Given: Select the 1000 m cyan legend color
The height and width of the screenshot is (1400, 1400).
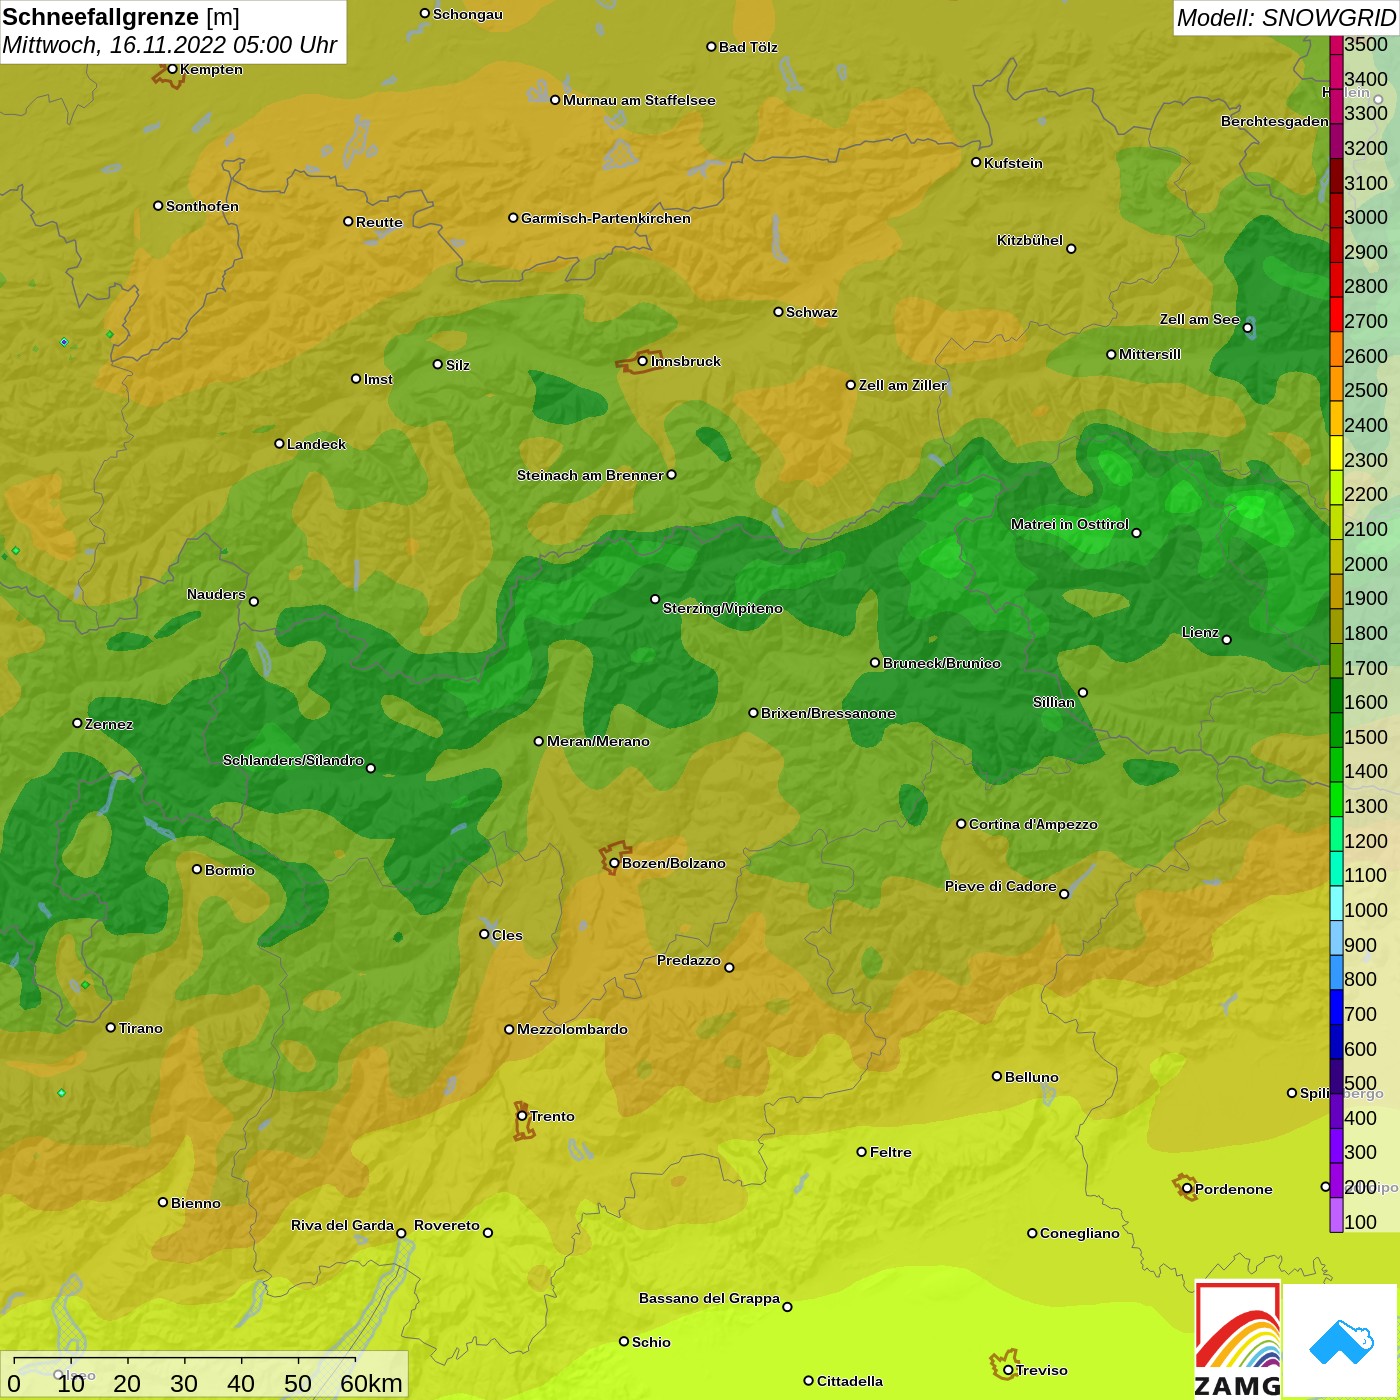Looking at the screenshot, I should click(x=1336, y=902).
